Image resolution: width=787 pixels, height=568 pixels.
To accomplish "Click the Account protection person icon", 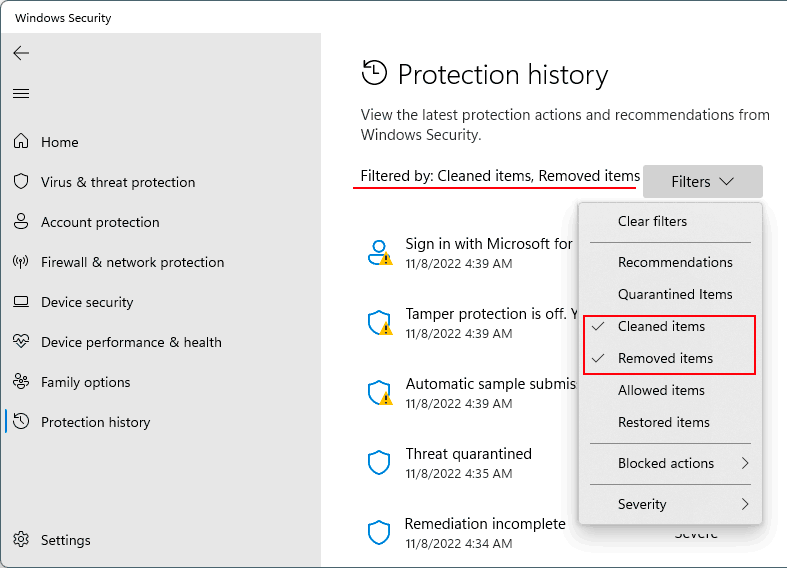I will (21, 221).
